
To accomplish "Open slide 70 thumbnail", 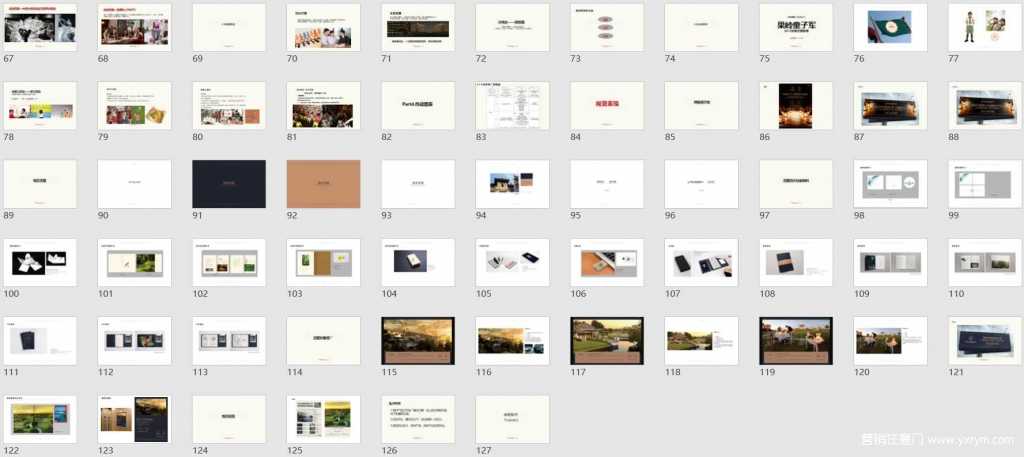I will [323, 27].
